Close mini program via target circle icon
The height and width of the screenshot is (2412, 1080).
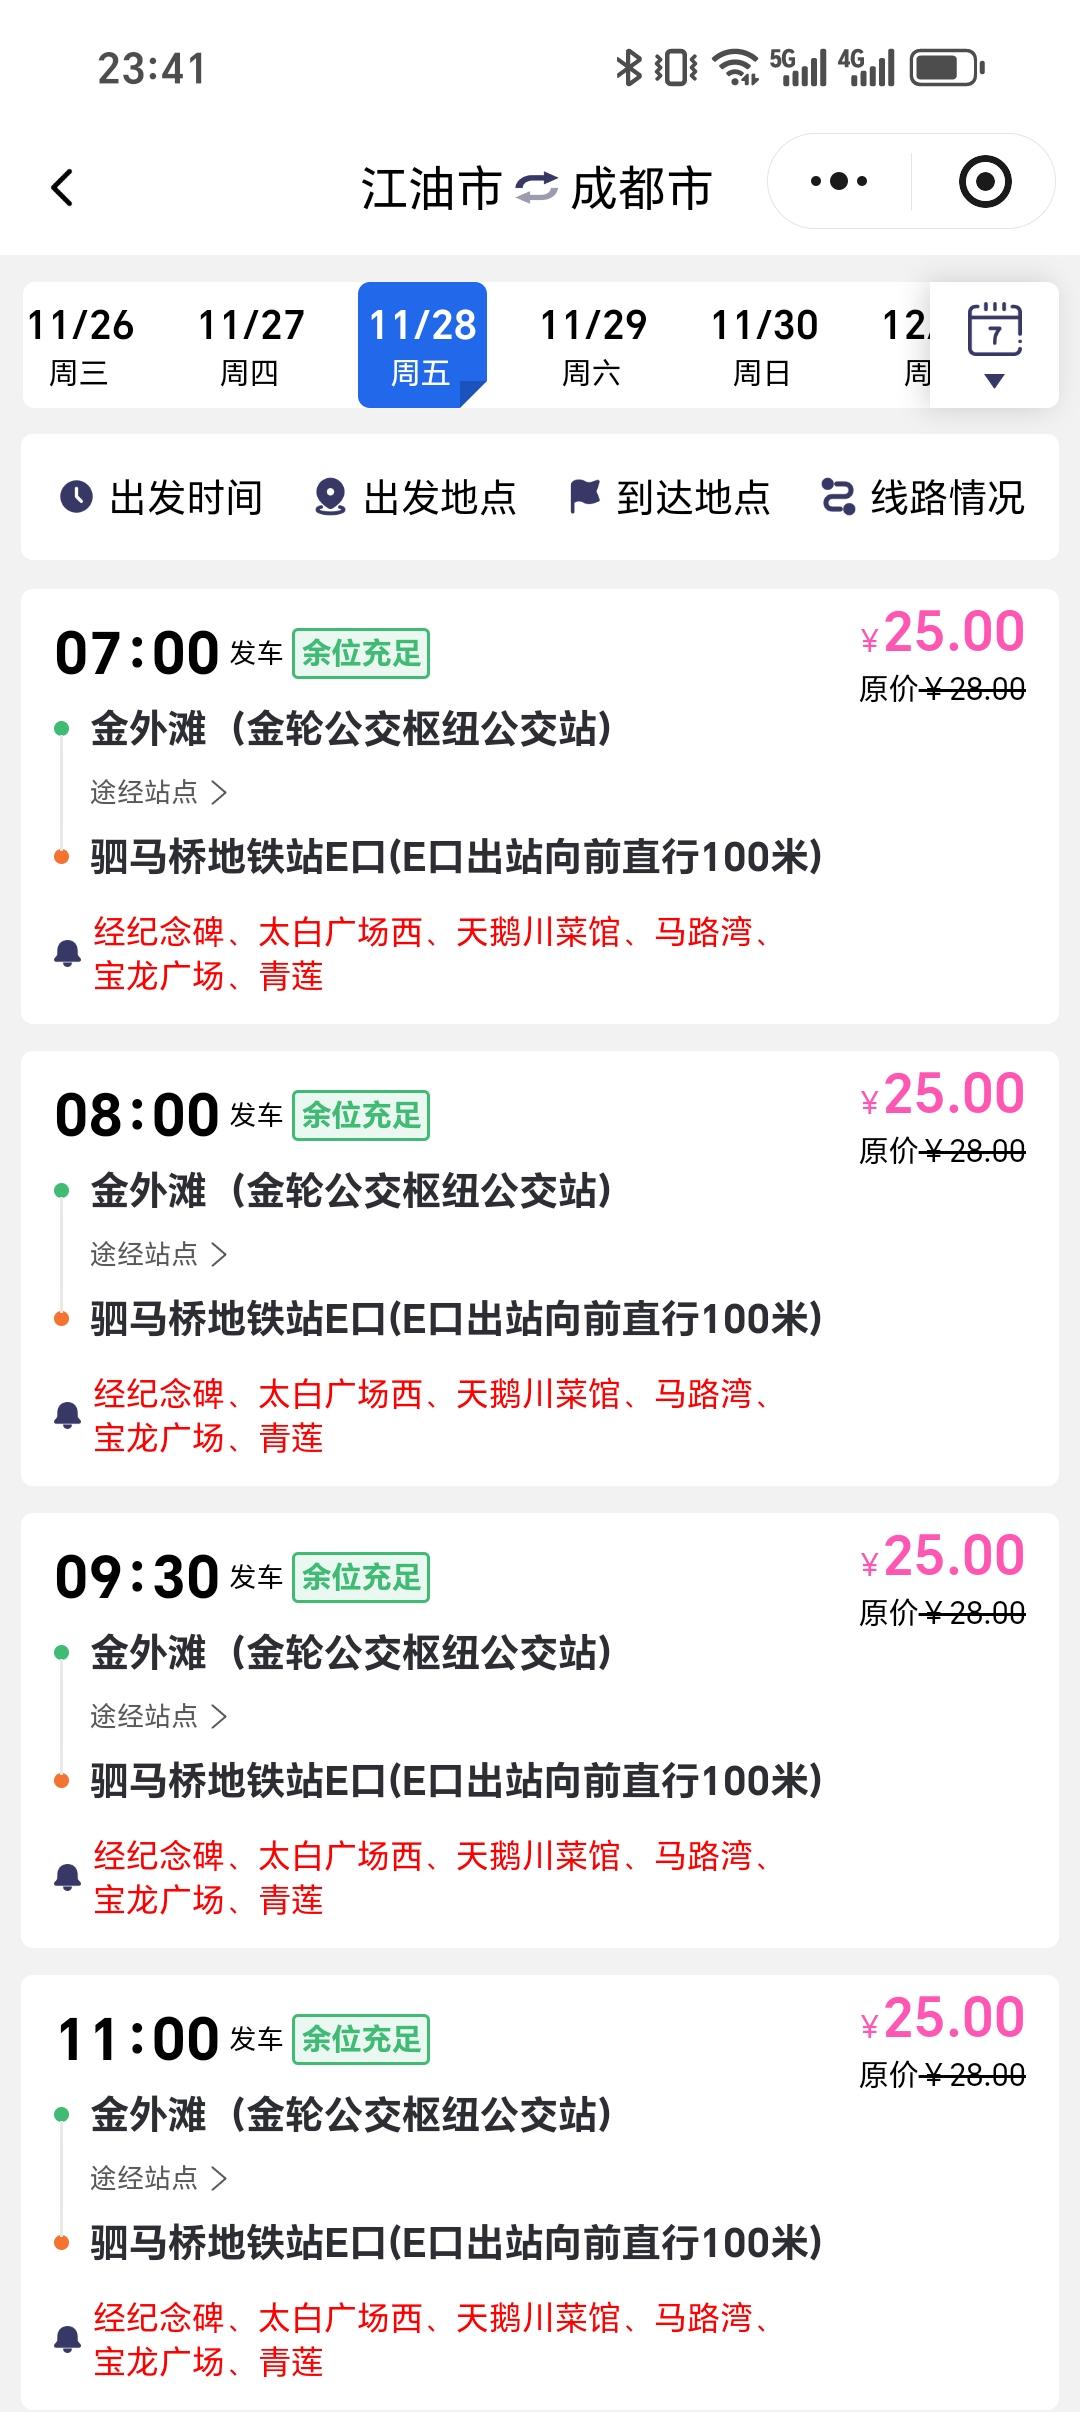click(985, 182)
